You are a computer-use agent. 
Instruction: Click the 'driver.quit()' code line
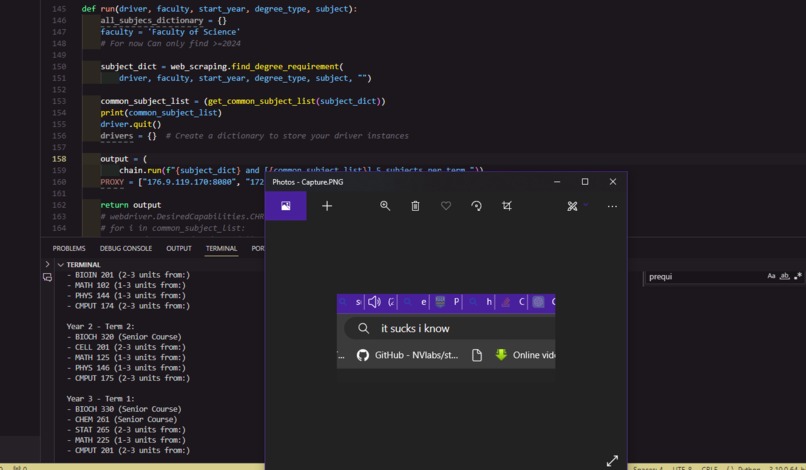[x=131, y=124]
